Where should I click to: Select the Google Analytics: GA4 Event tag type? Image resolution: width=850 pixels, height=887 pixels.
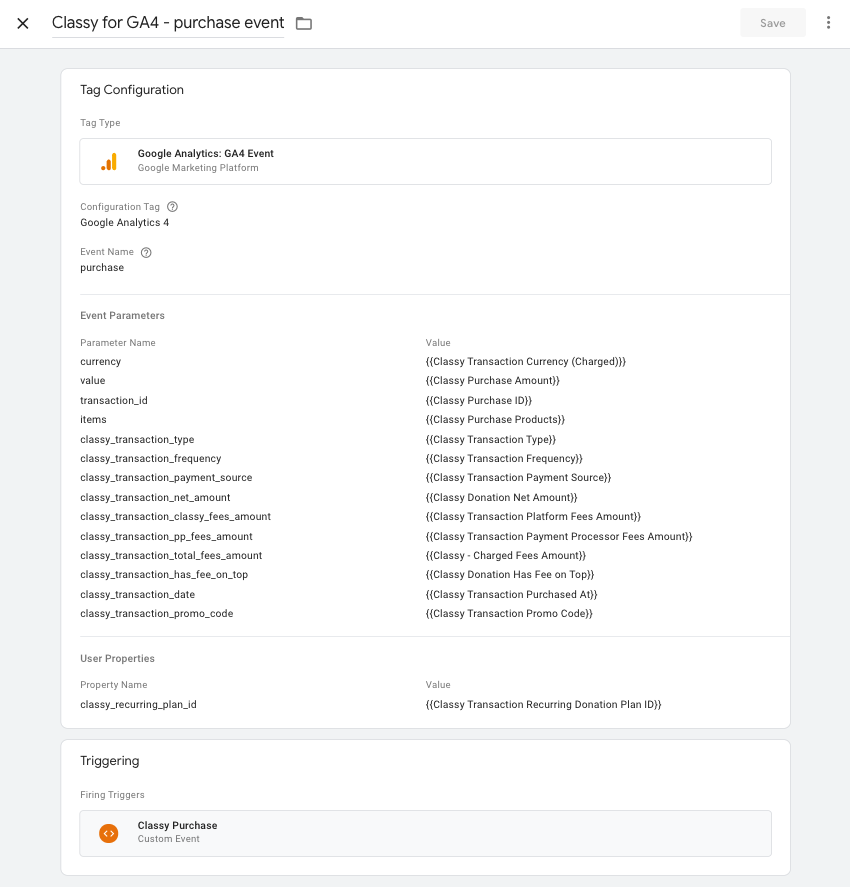(425, 161)
